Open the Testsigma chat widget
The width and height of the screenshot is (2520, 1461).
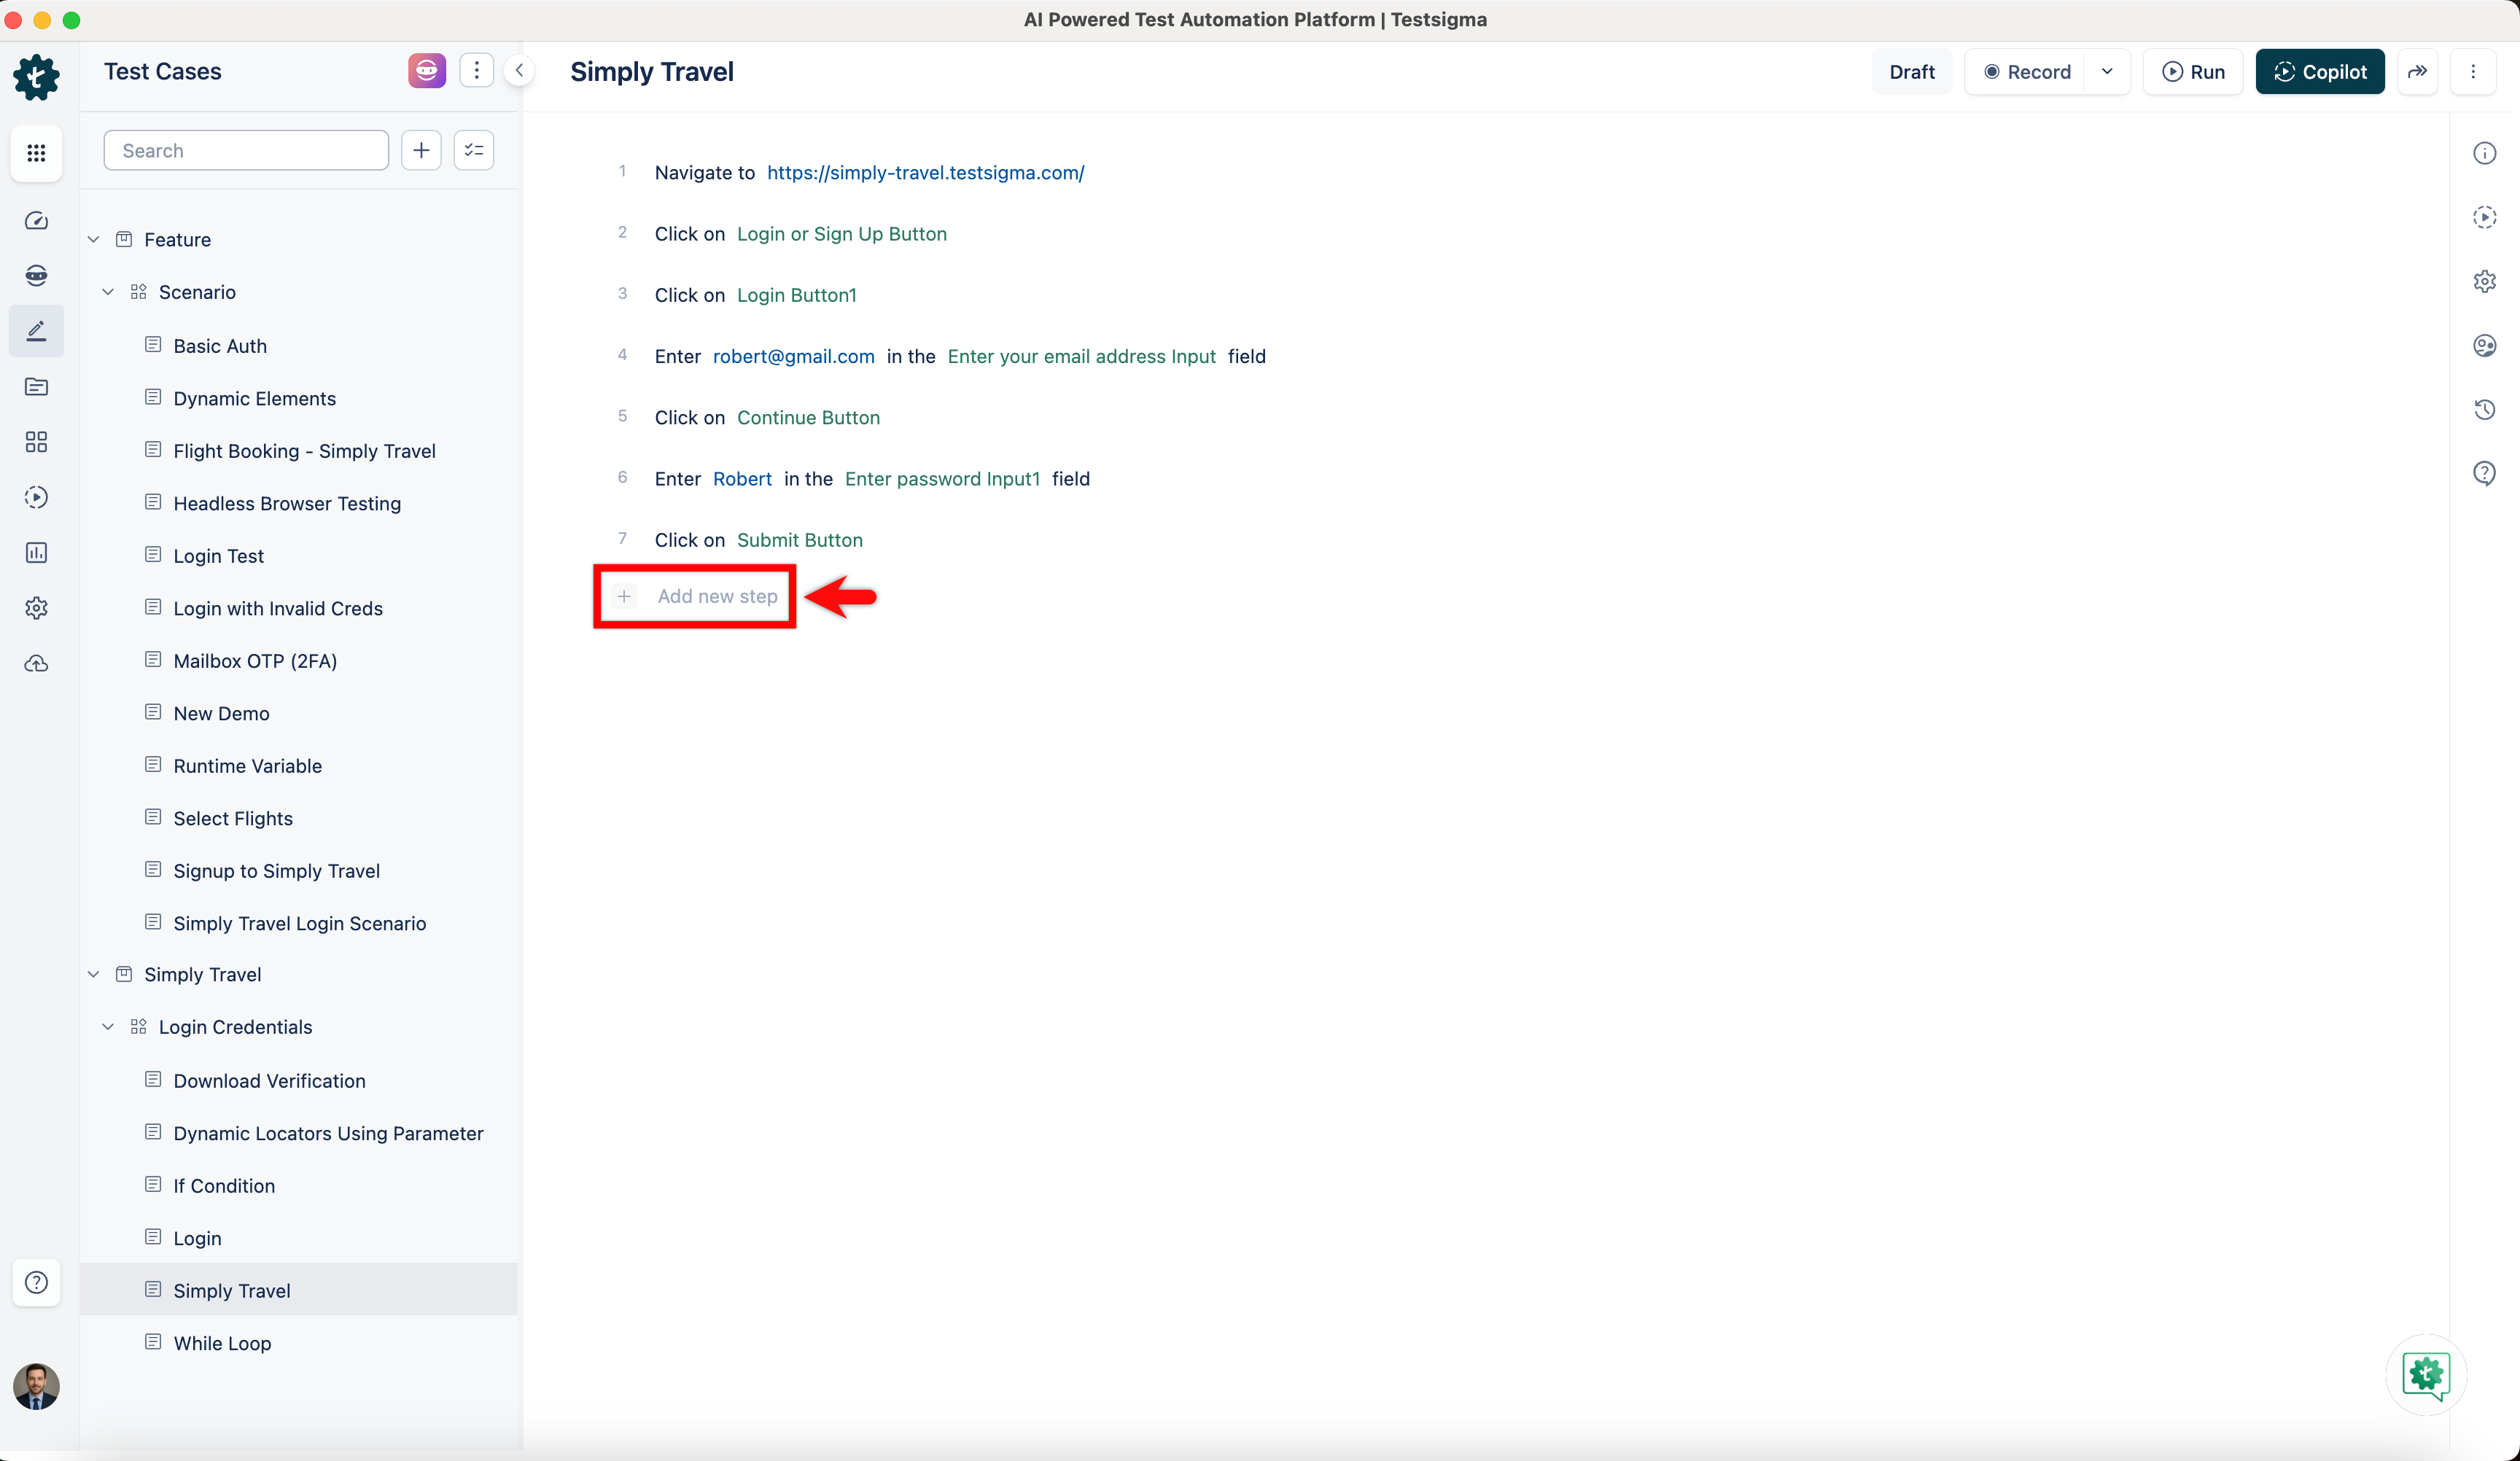[x=2426, y=1375]
